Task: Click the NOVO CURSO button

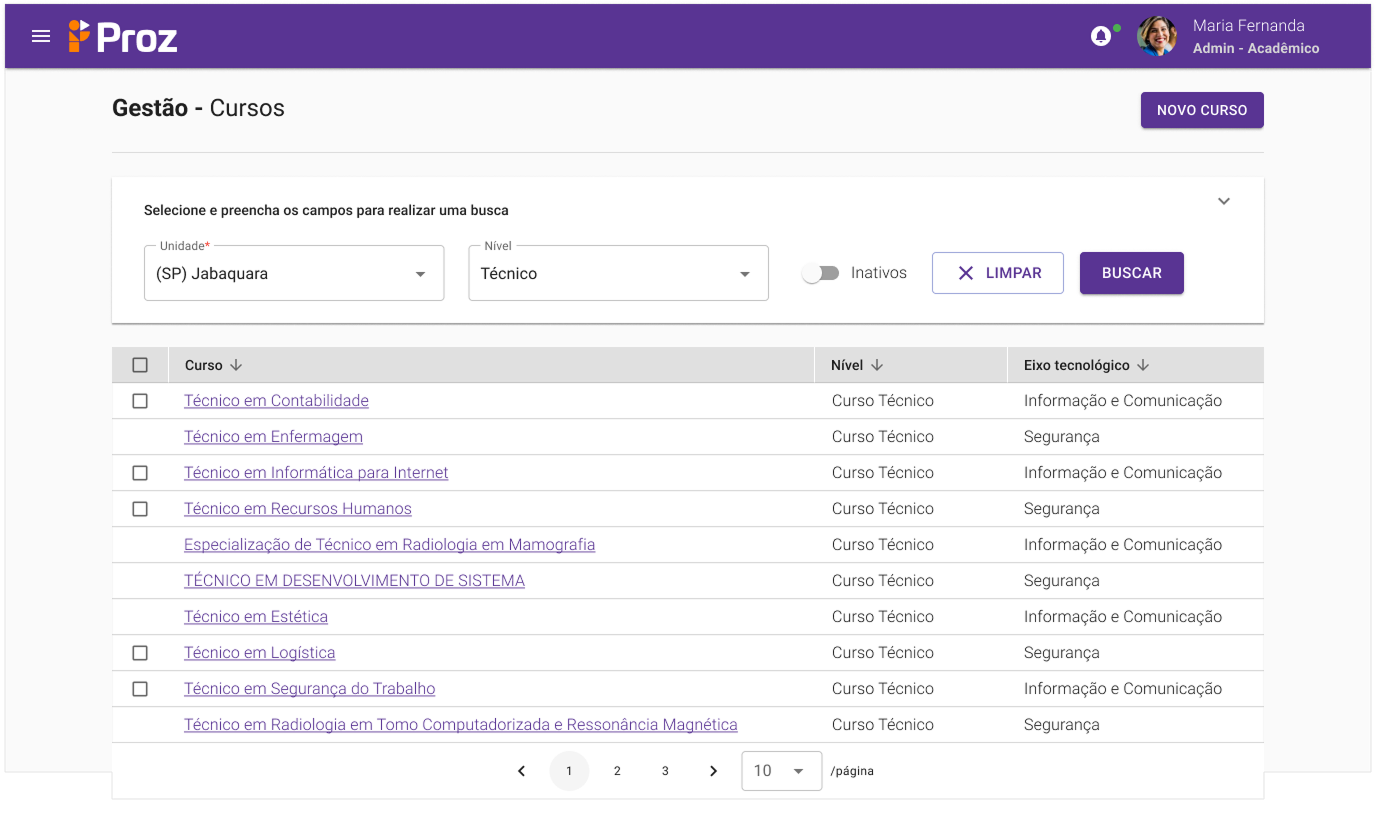Action: [1202, 110]
